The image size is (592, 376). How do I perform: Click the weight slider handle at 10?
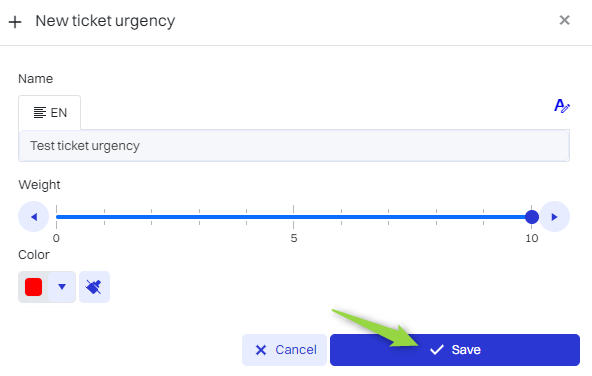[532, 217]
